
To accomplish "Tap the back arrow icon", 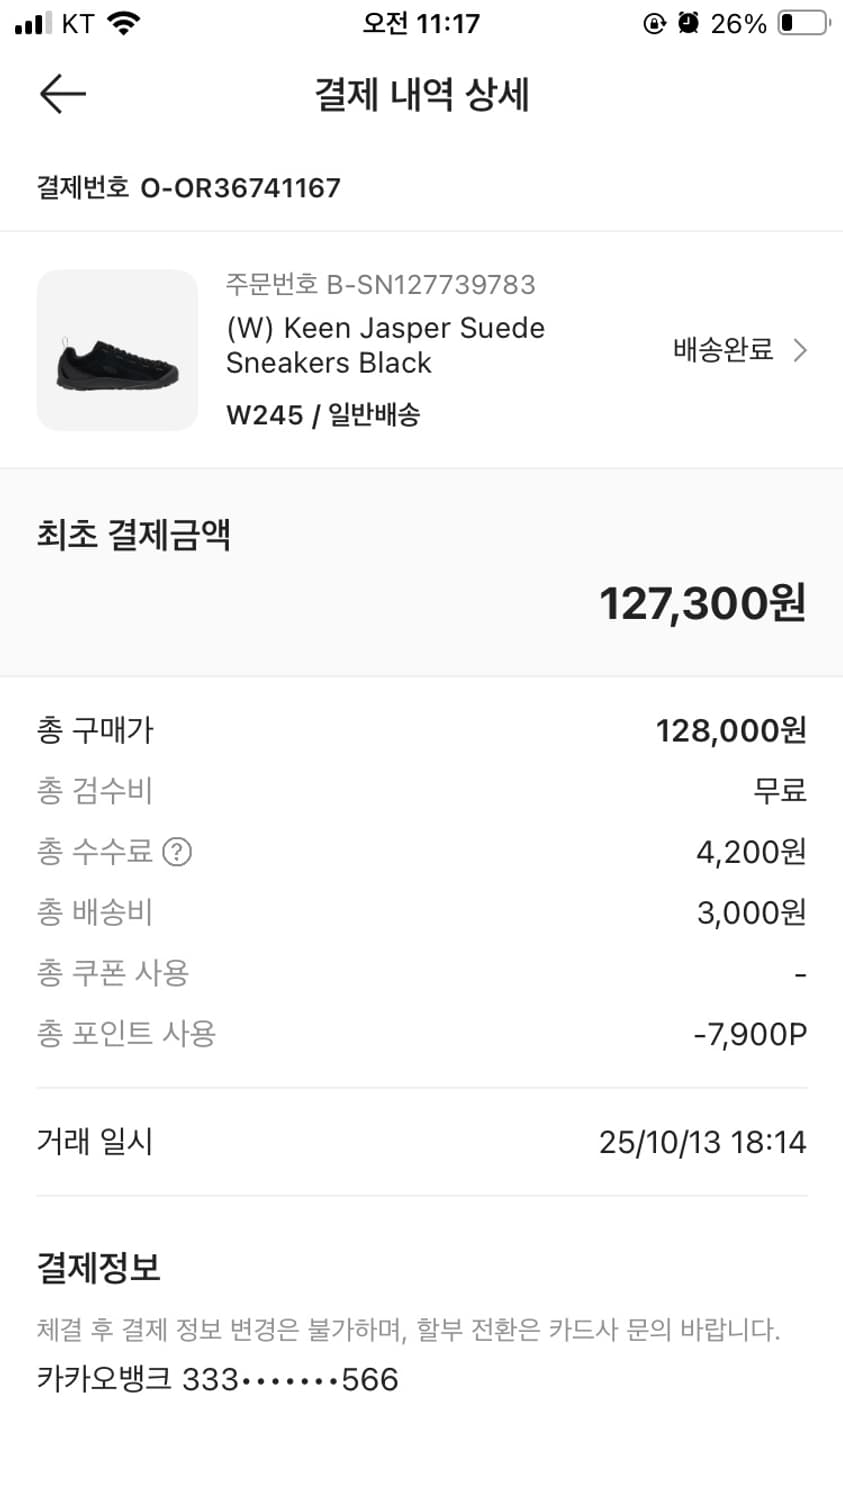I will (62, 95).
